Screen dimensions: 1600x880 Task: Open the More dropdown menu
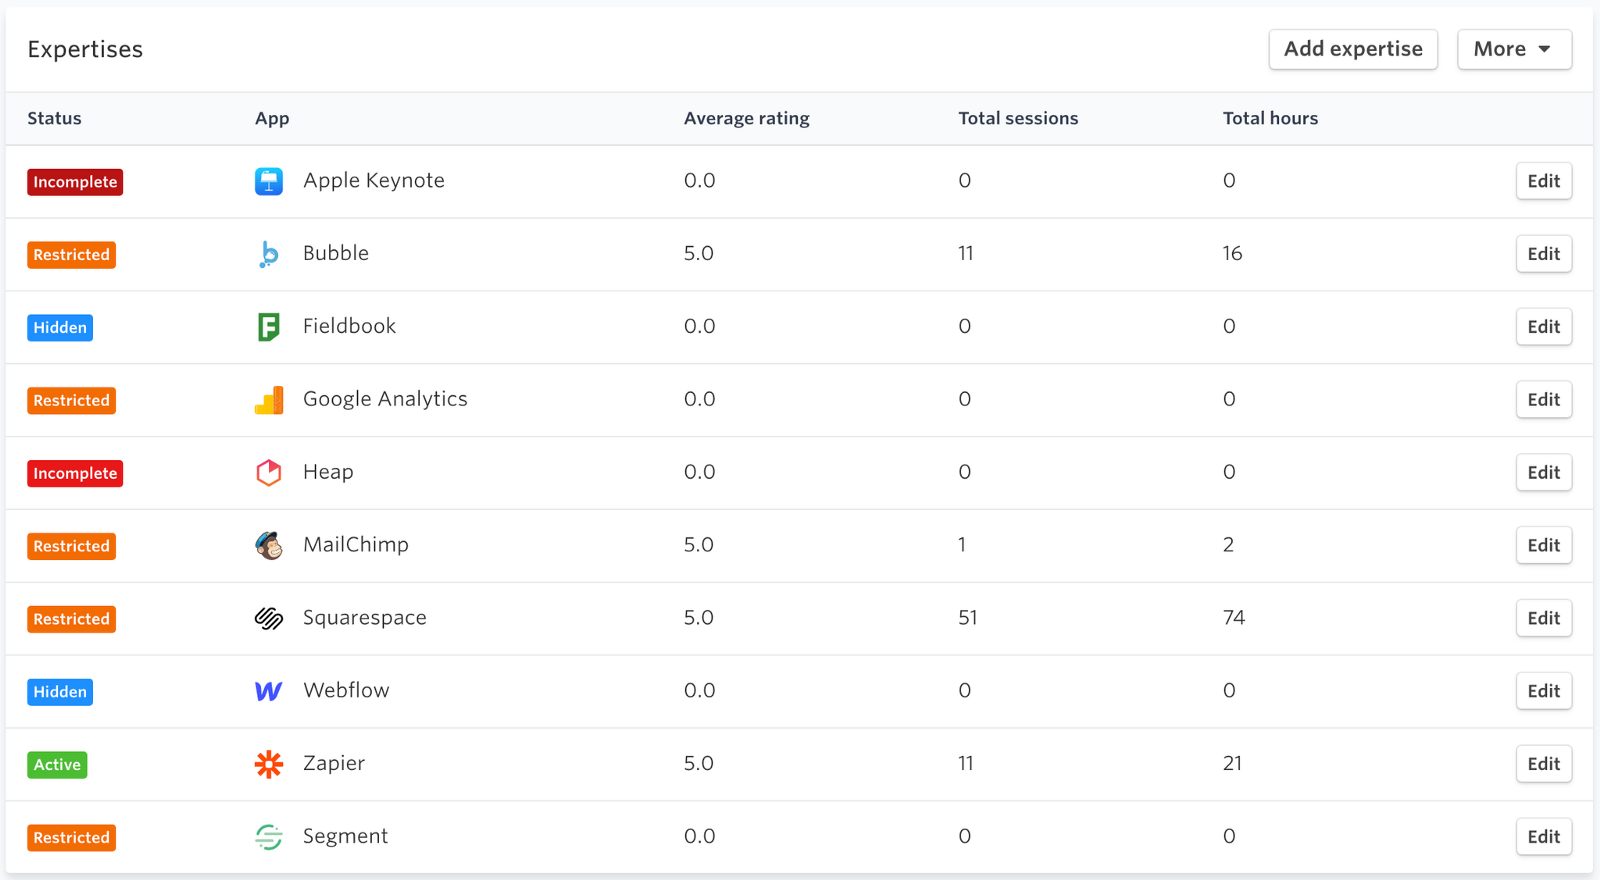(x=1514, y=49)
